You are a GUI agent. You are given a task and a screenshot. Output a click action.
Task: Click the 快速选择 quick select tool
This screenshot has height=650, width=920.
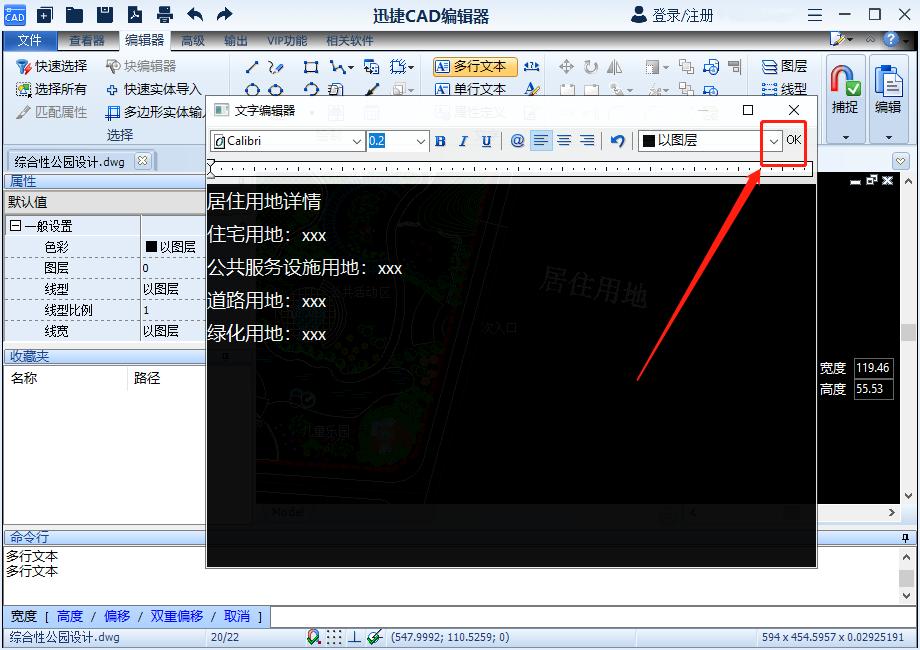[51, 66]
